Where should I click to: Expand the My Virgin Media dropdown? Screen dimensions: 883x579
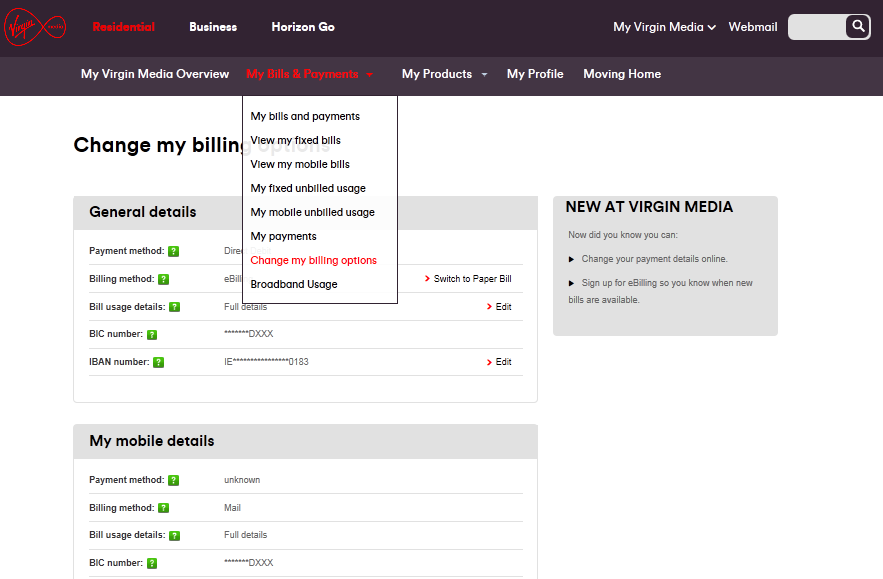(x=665, y=27)
